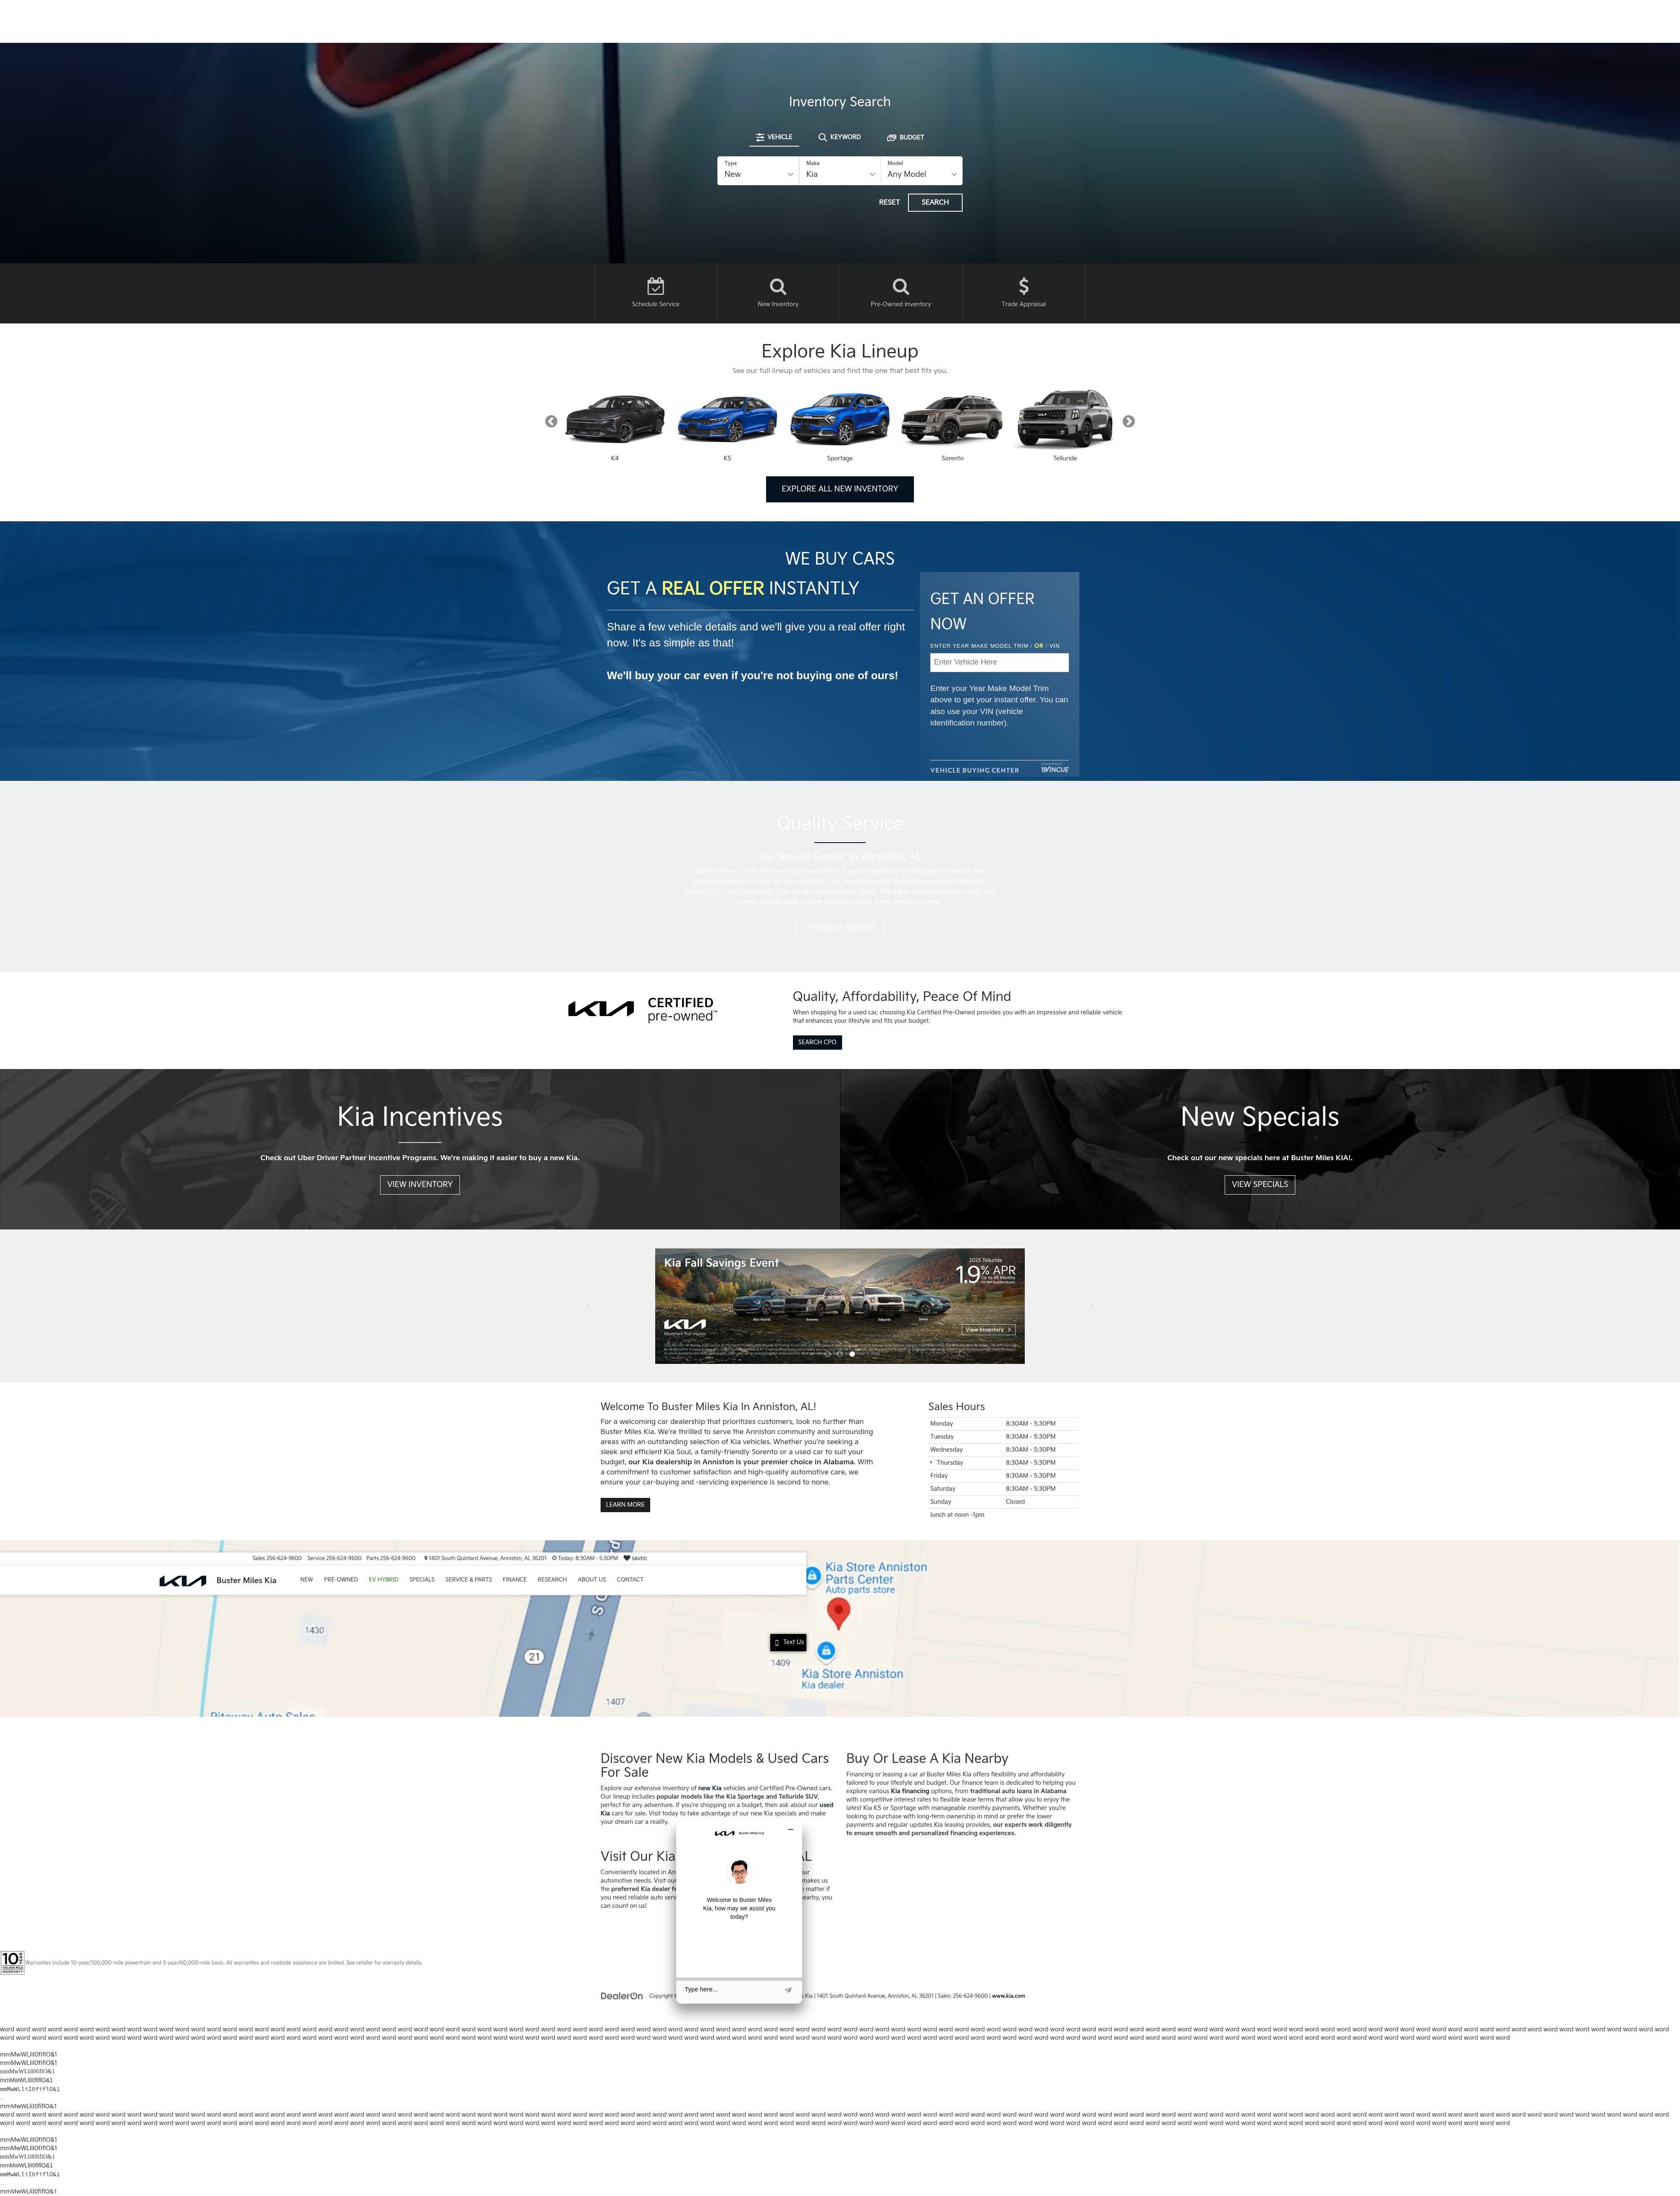Open the FINANCE menu item
The height and width of the screenshot is (2196, 1680).
click(x=515, y=1580)
